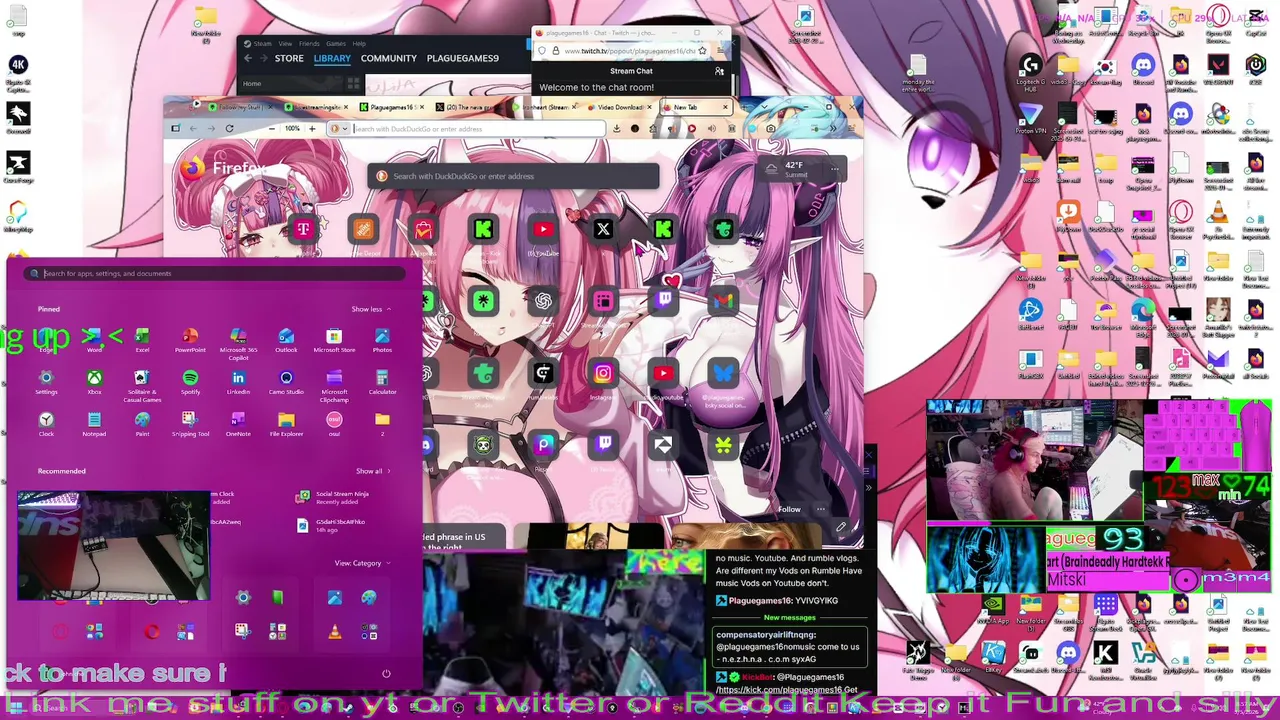The image size is (1280, 720).
Task: Switch to Video Download Firefox tab
Action: [621, 107]
